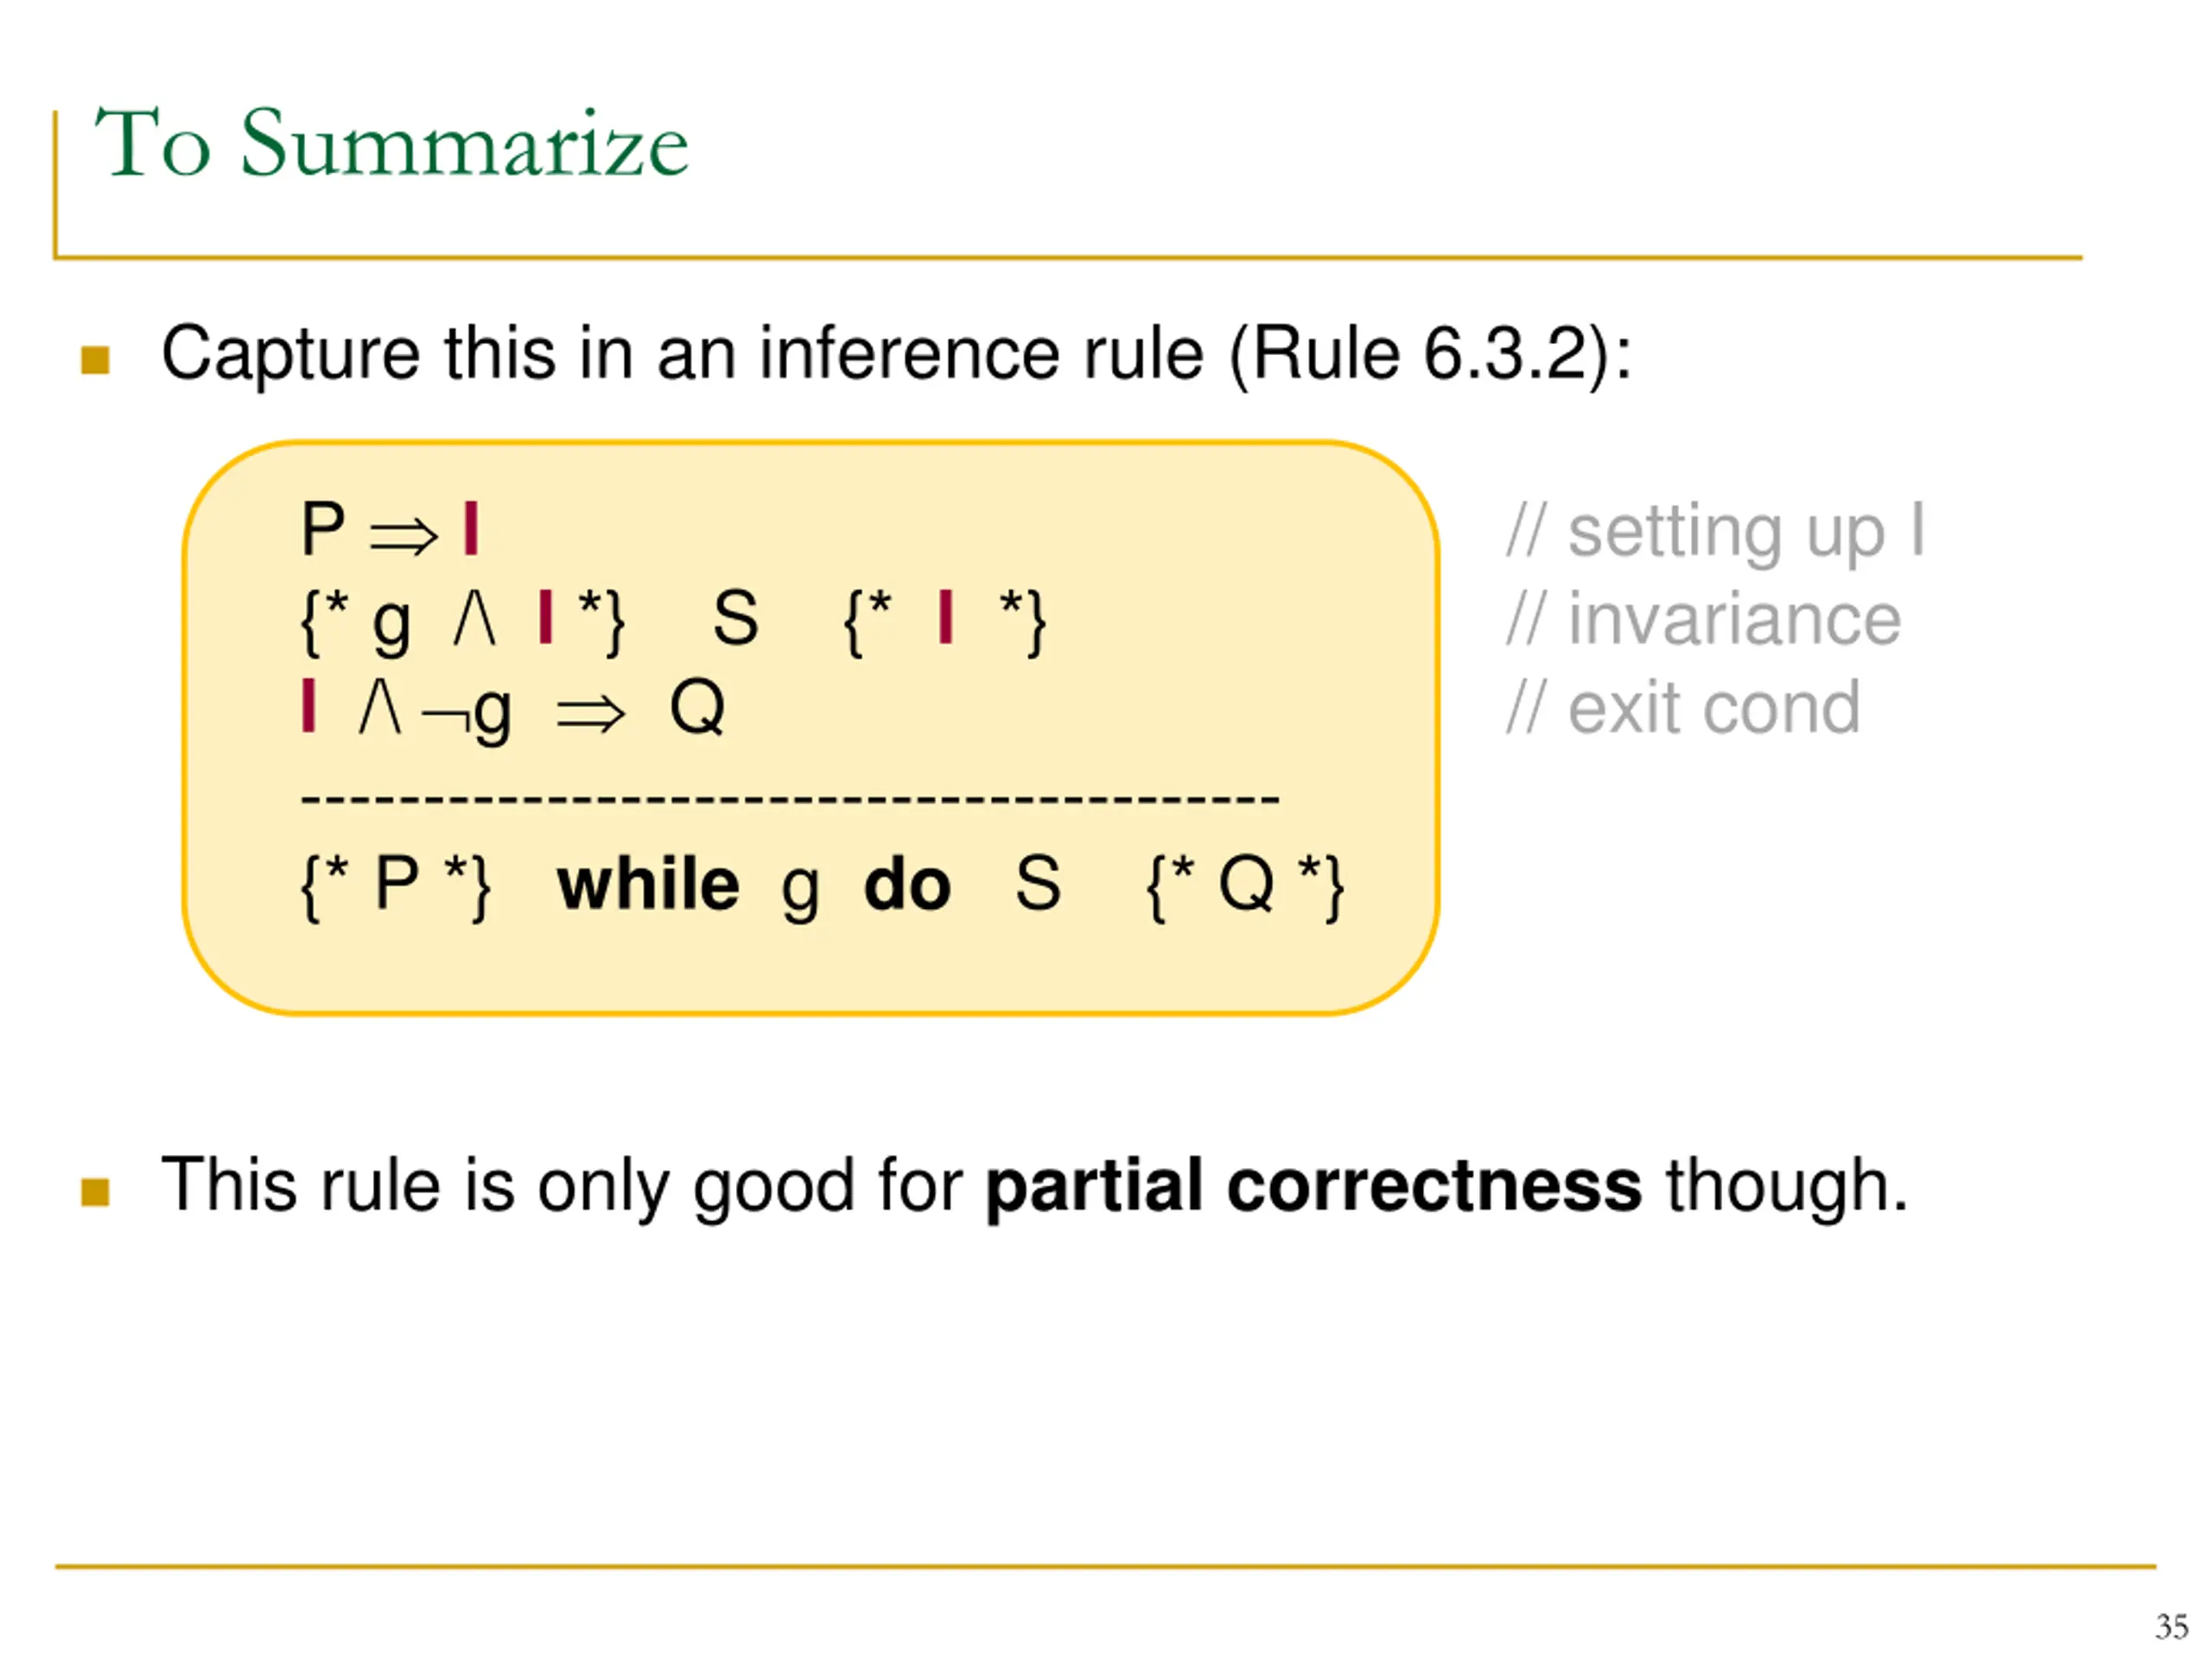Click the {* Q *} postcondition

pos(1245,887)
